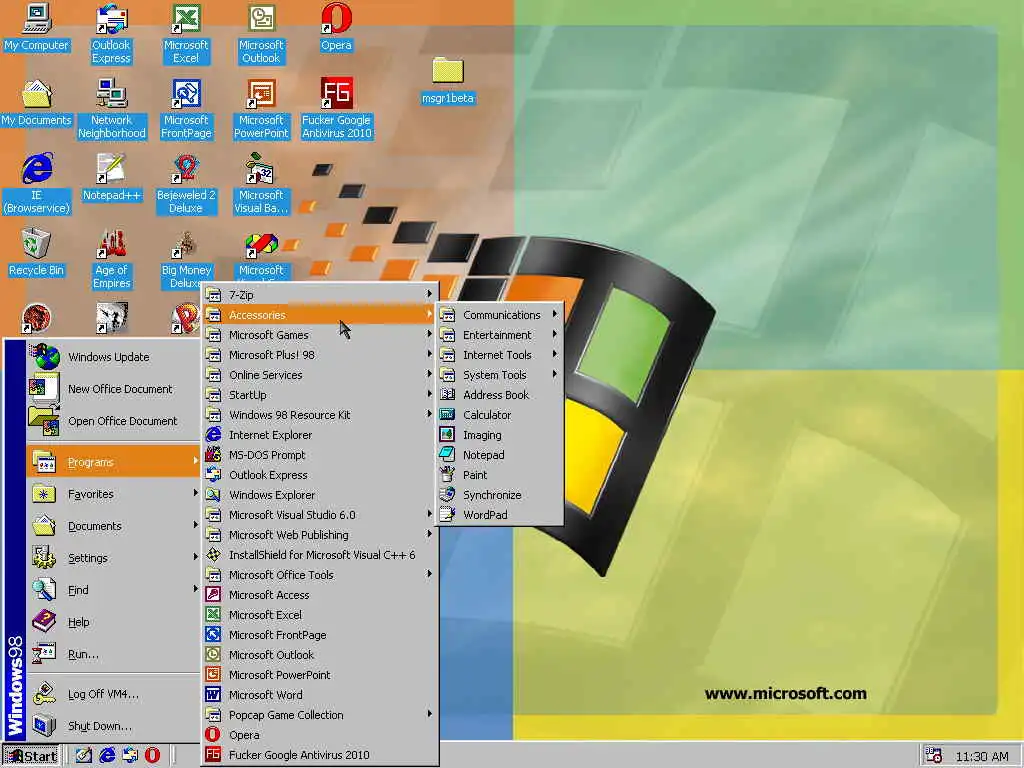Expand the Find submenu
Image resolution: width=1024 pixels, height=768 pixels.
pyautogui.click(x=113, y=590)
